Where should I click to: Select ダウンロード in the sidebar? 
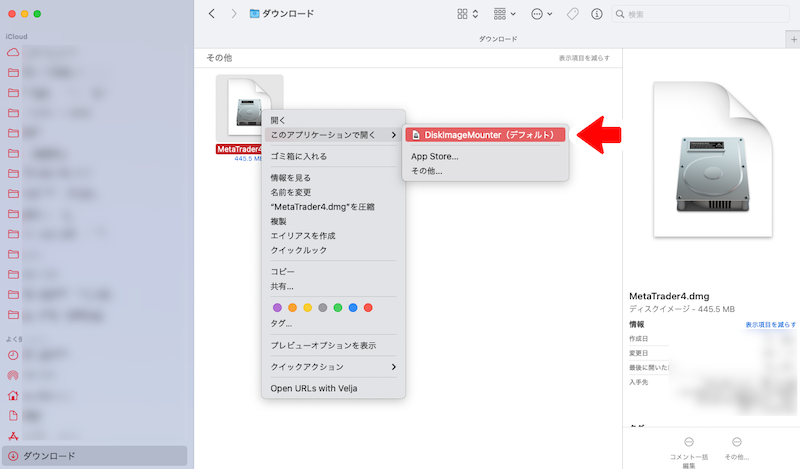(x=94, y=456)
